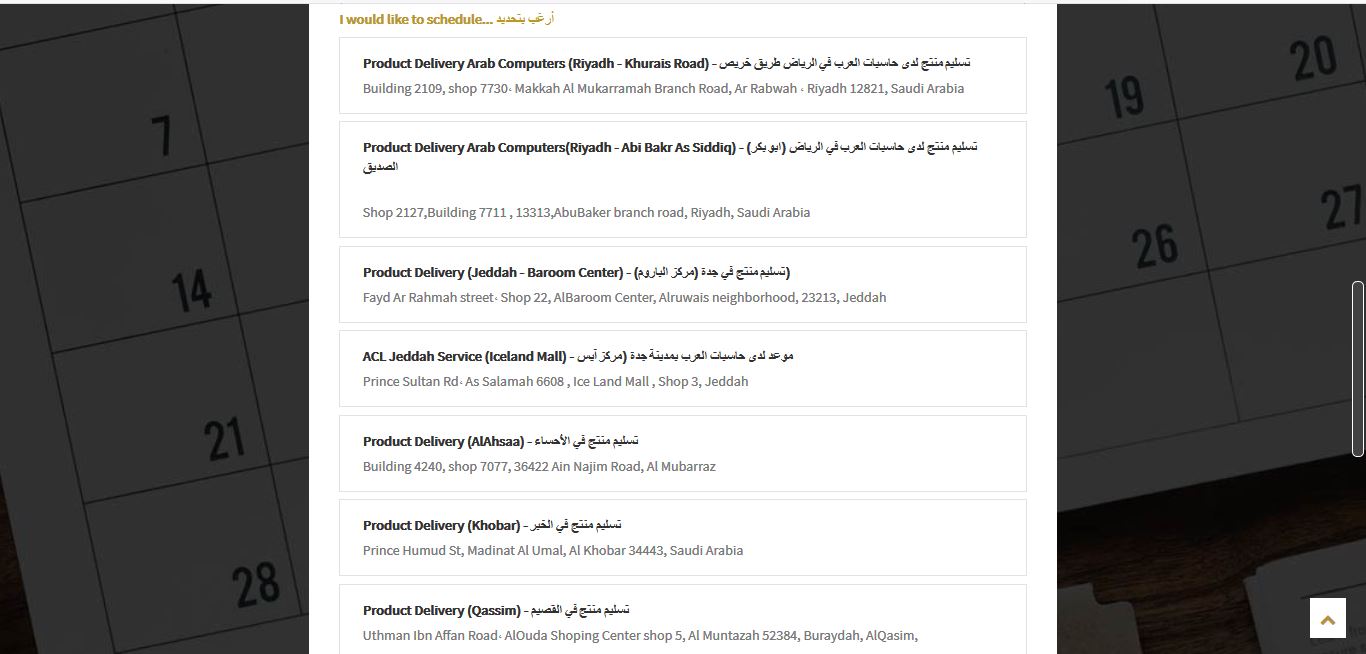Choose the Riyadh – Abi Bakr As Siddiq delivery option
The height and width of the screenshot is (654, 1366).
click(x=683, y=178)
